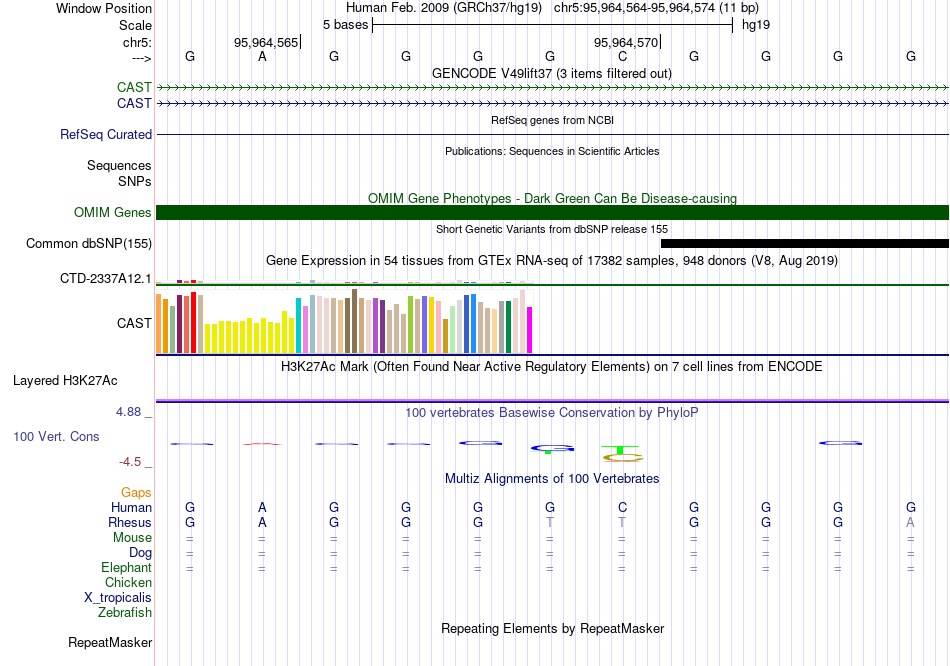The width and height of the screenshot is (950, 666).
Task: Click the green T PhyloP conservation logo
Action: pyautogui.click(x=620, y=449)
